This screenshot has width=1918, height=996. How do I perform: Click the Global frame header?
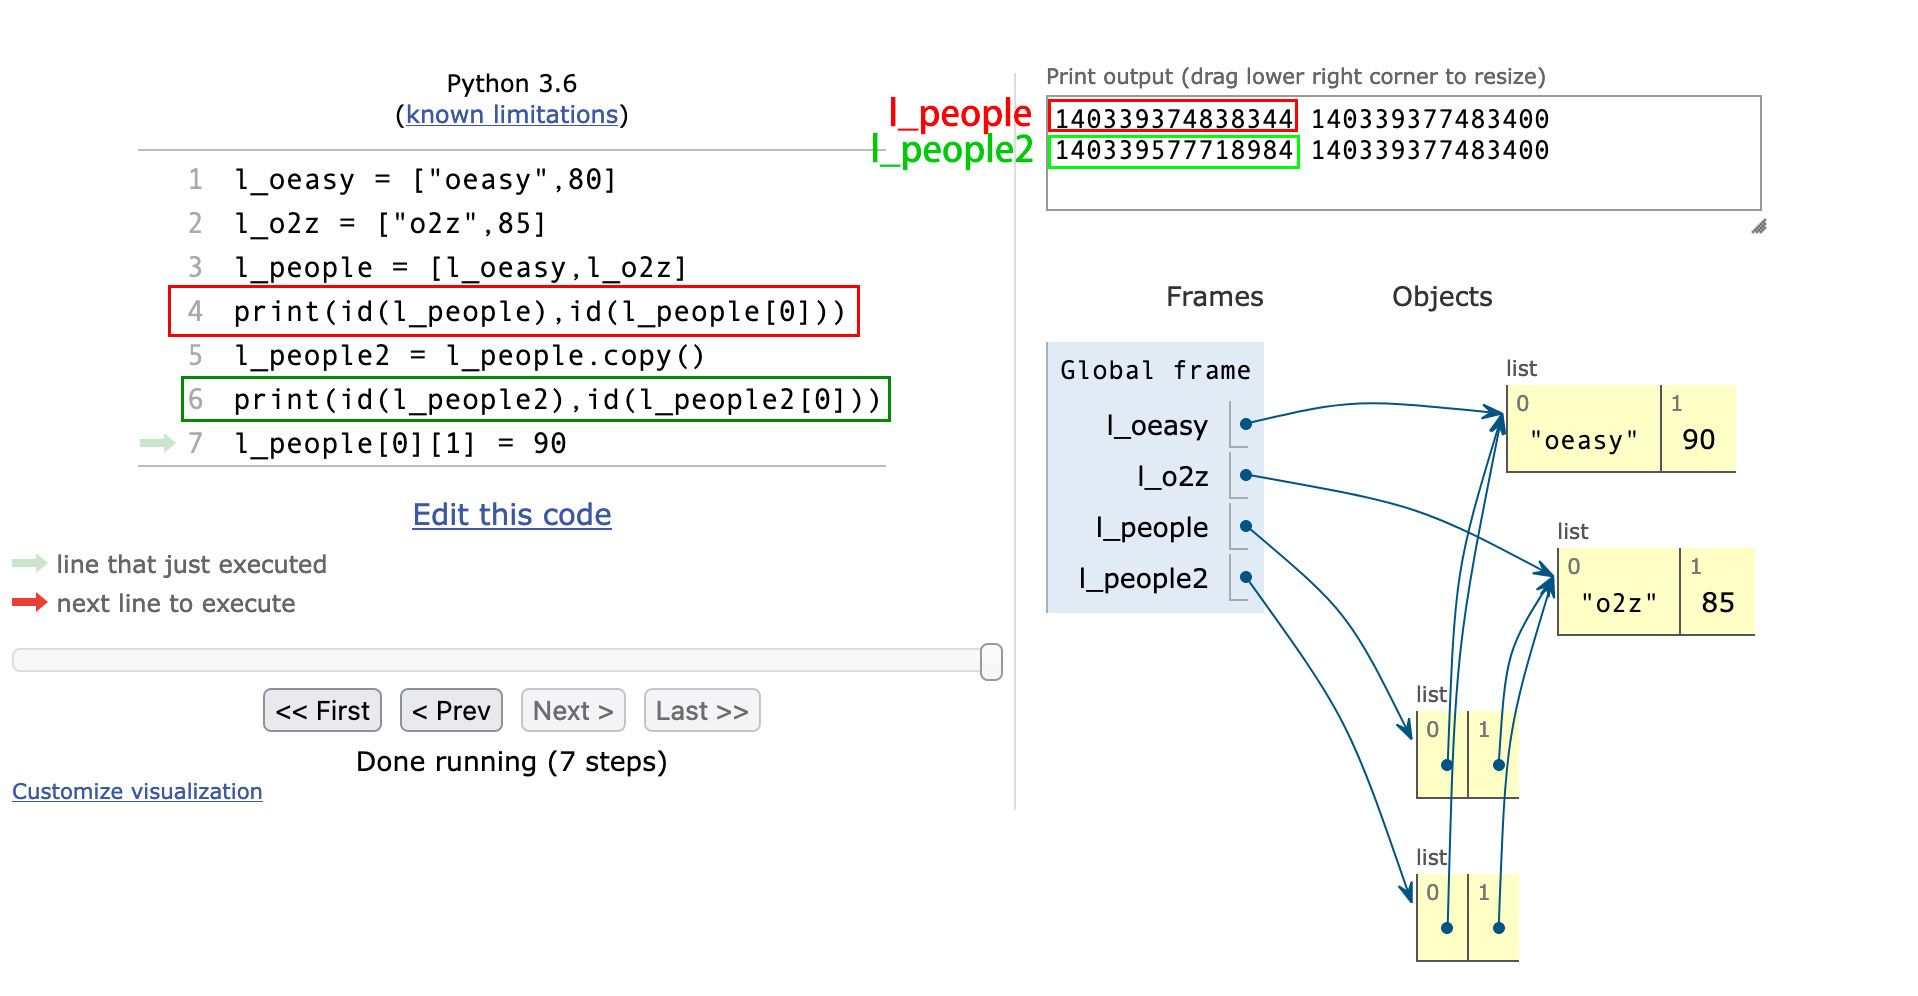click(x=1155, y=371)
